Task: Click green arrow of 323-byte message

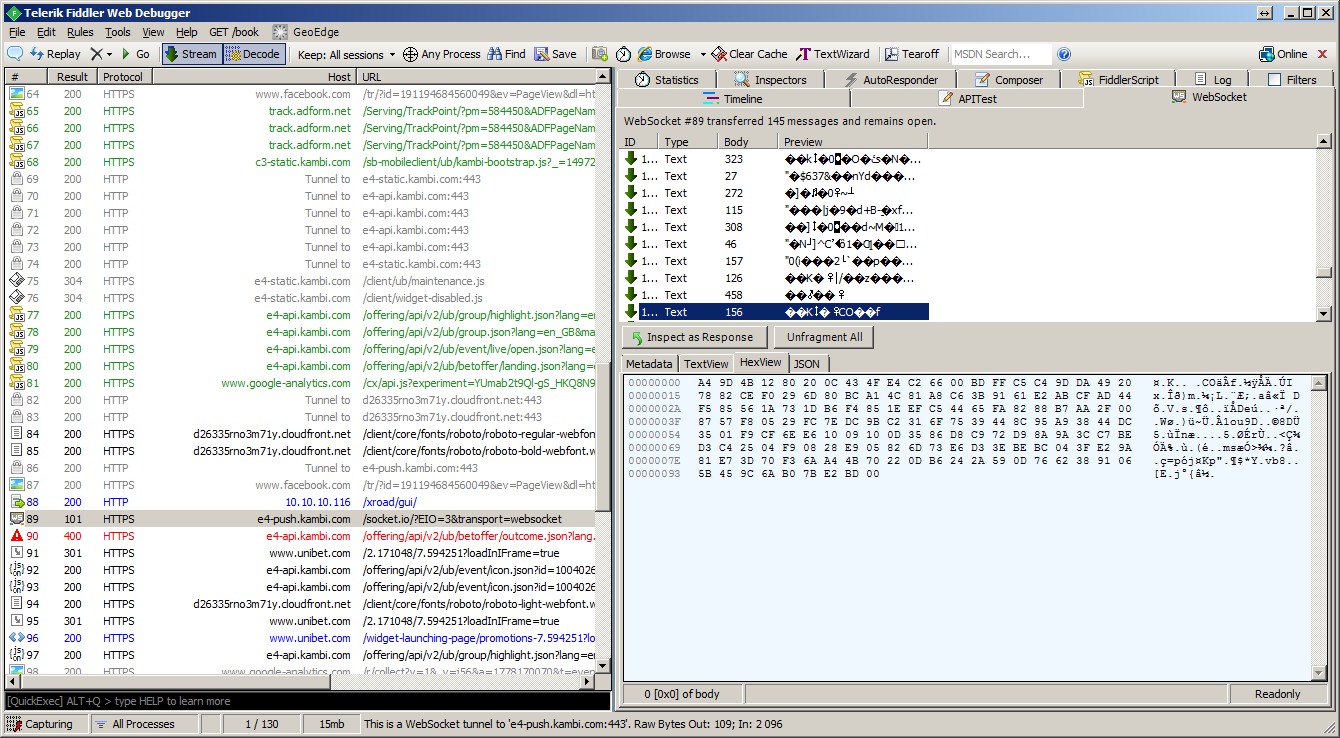Action: pyautogui.click(x=631, y=159)
